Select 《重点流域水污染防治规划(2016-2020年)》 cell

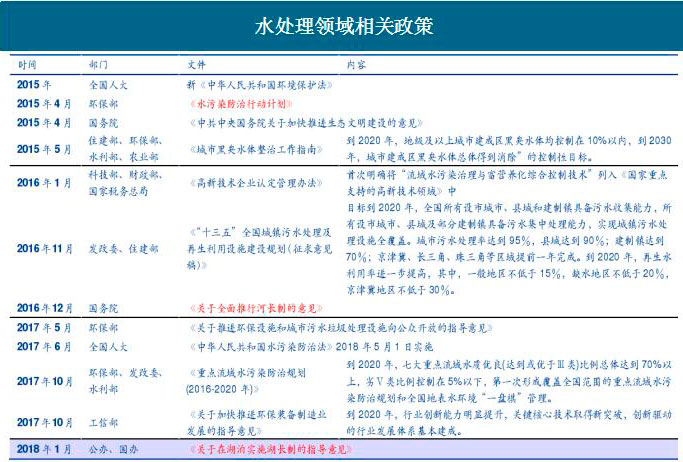click(246, 381)
